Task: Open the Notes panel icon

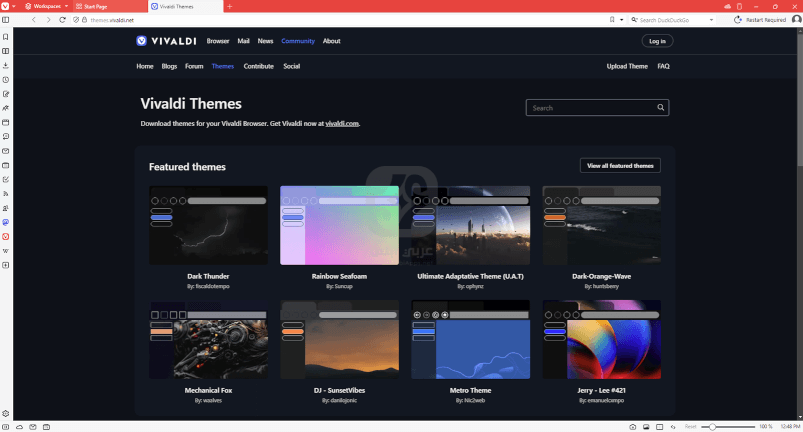Action: click(6, 94)
